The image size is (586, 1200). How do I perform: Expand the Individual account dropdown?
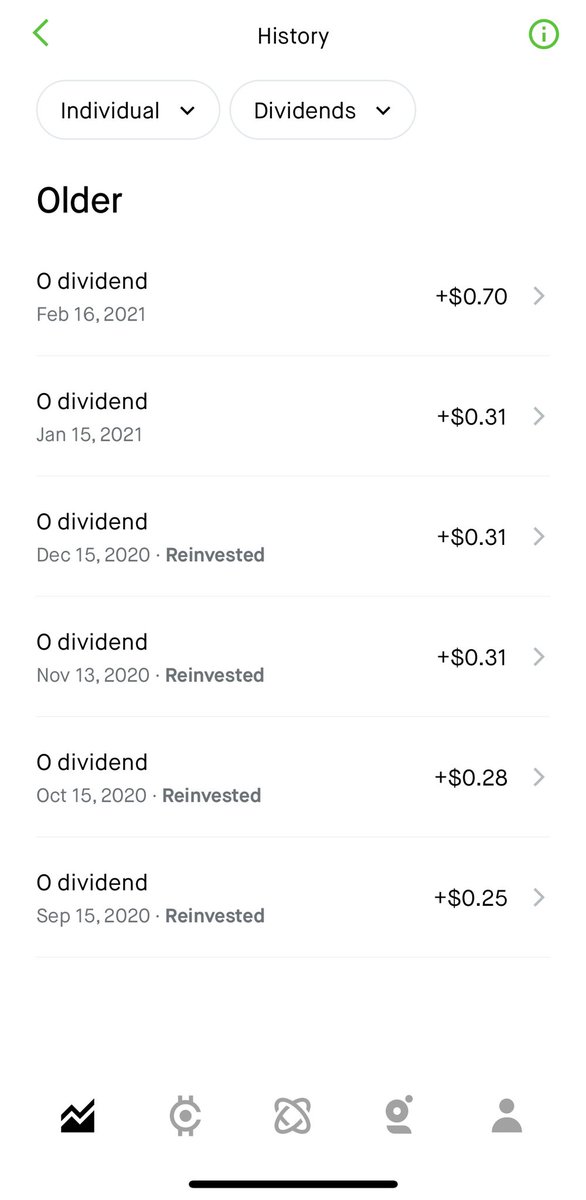click(128, 110)
